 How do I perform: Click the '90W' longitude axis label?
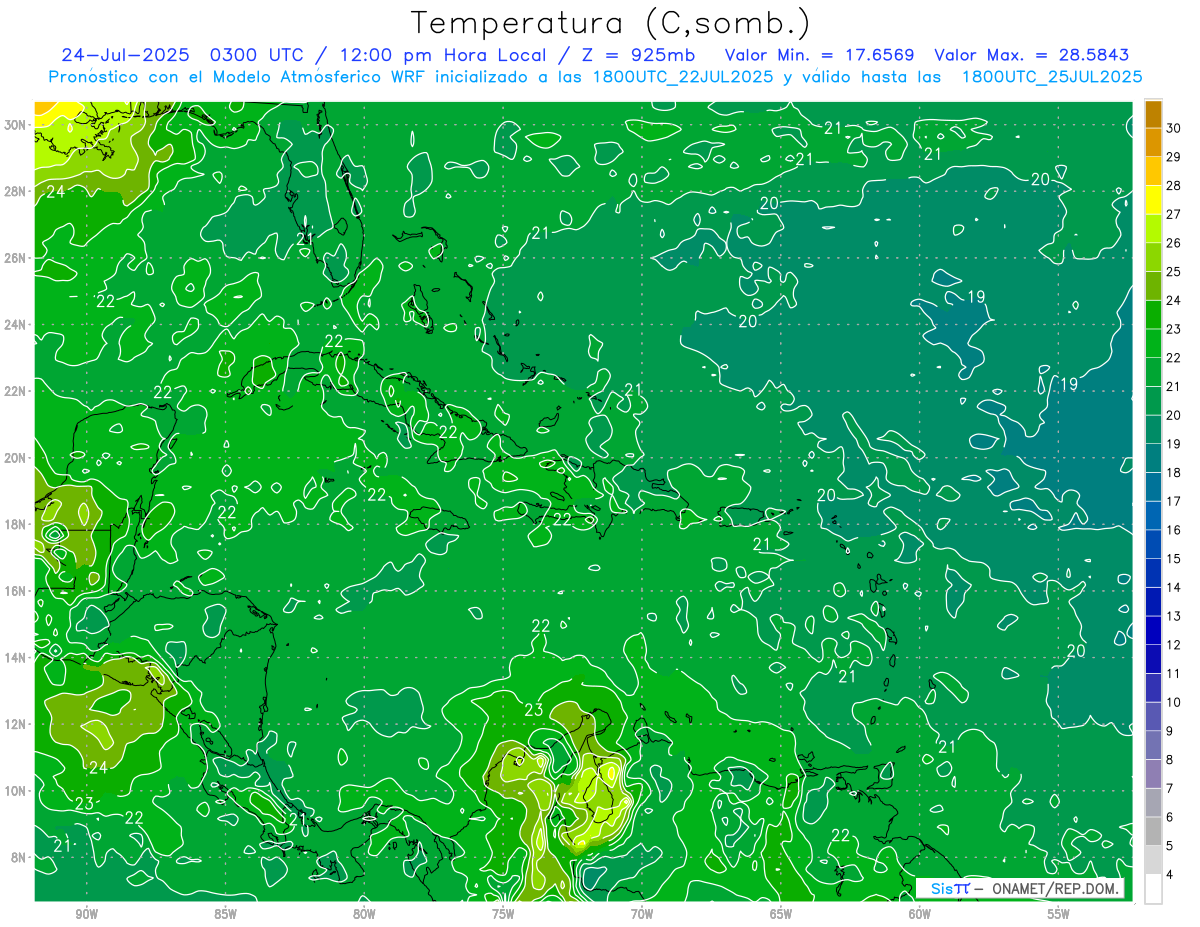pos(86,914)
